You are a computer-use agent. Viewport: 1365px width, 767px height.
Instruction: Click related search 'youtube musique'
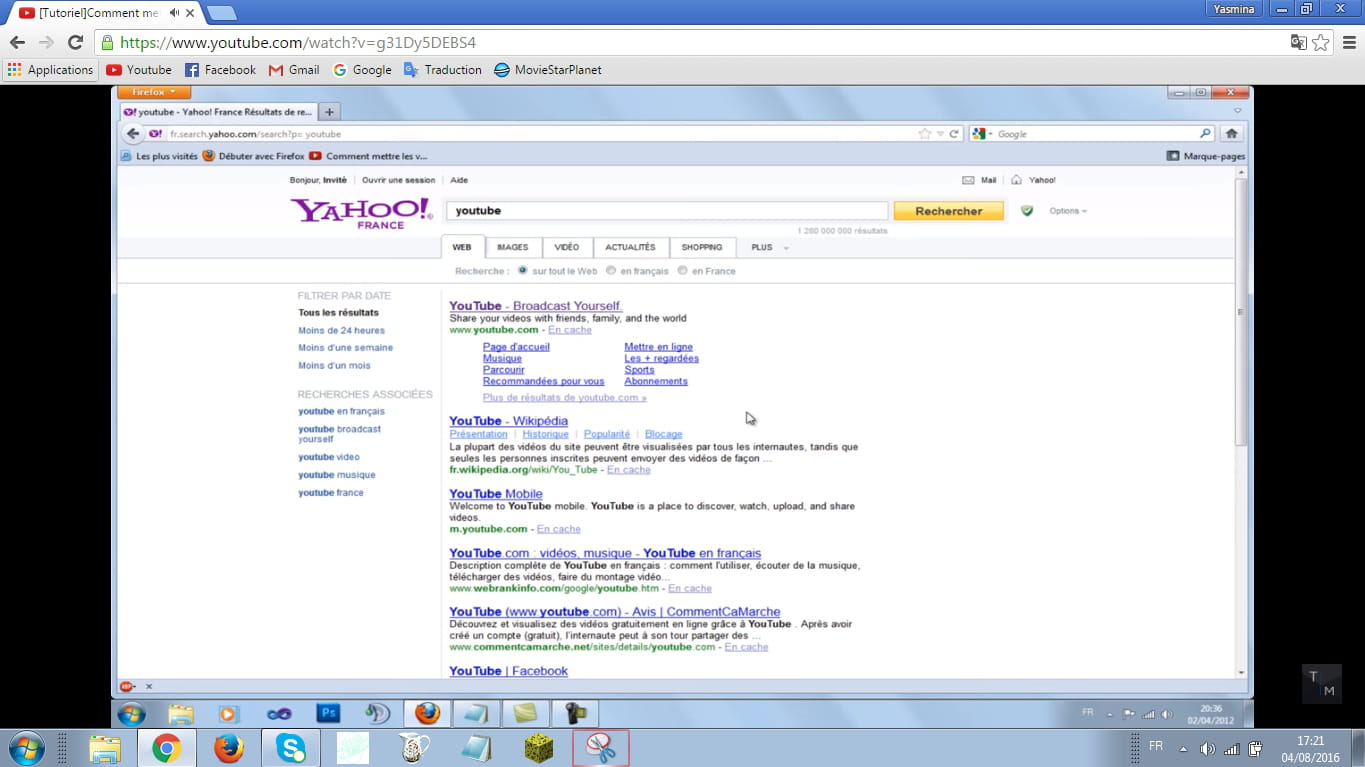coord(336,475)
